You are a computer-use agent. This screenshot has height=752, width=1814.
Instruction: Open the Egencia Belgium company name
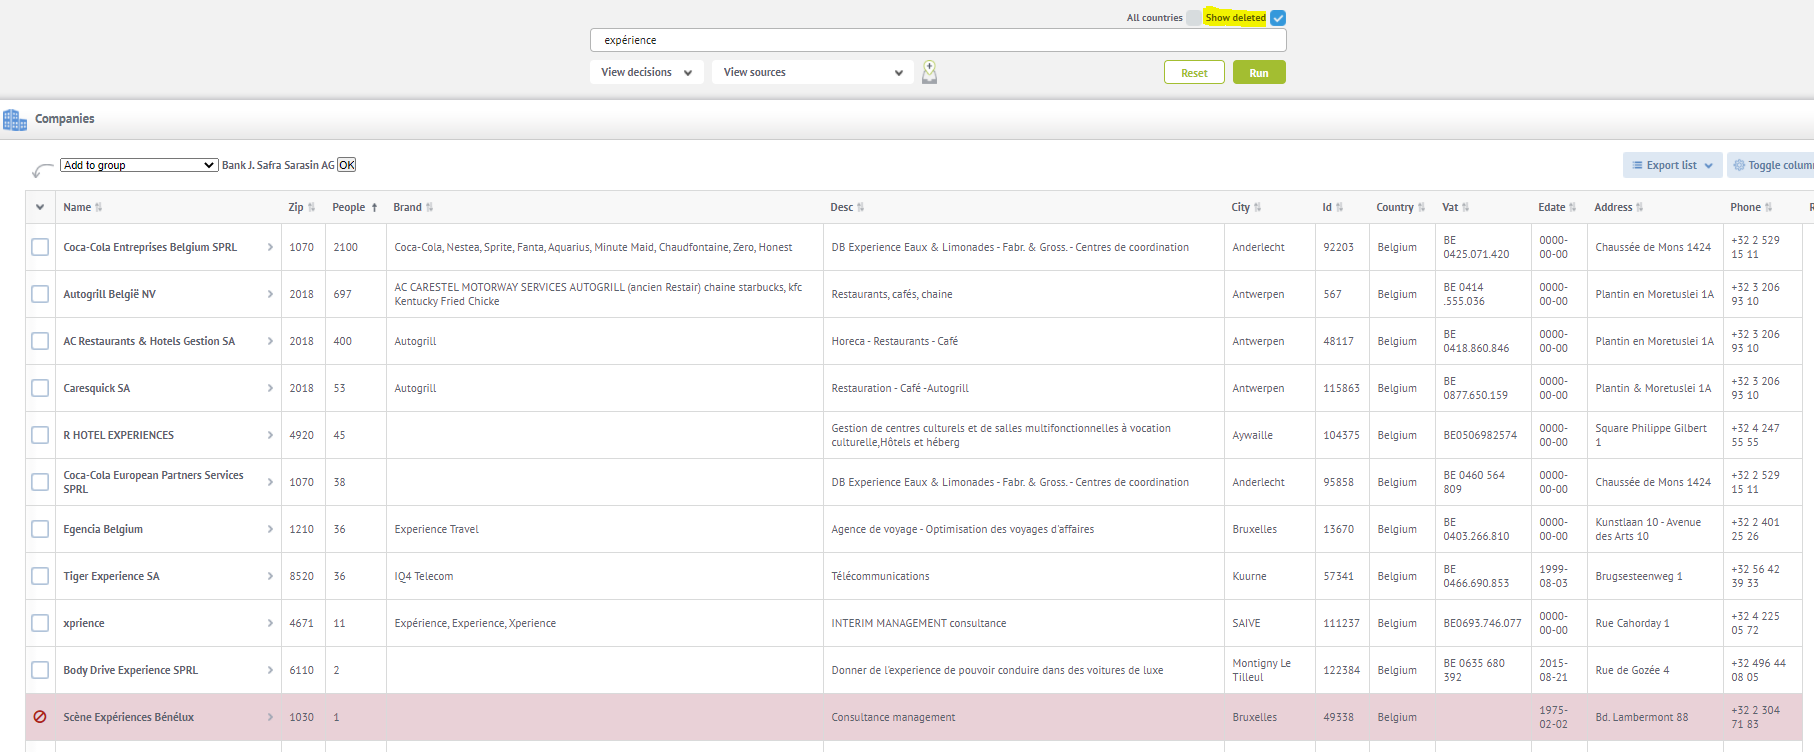point(103,529)
